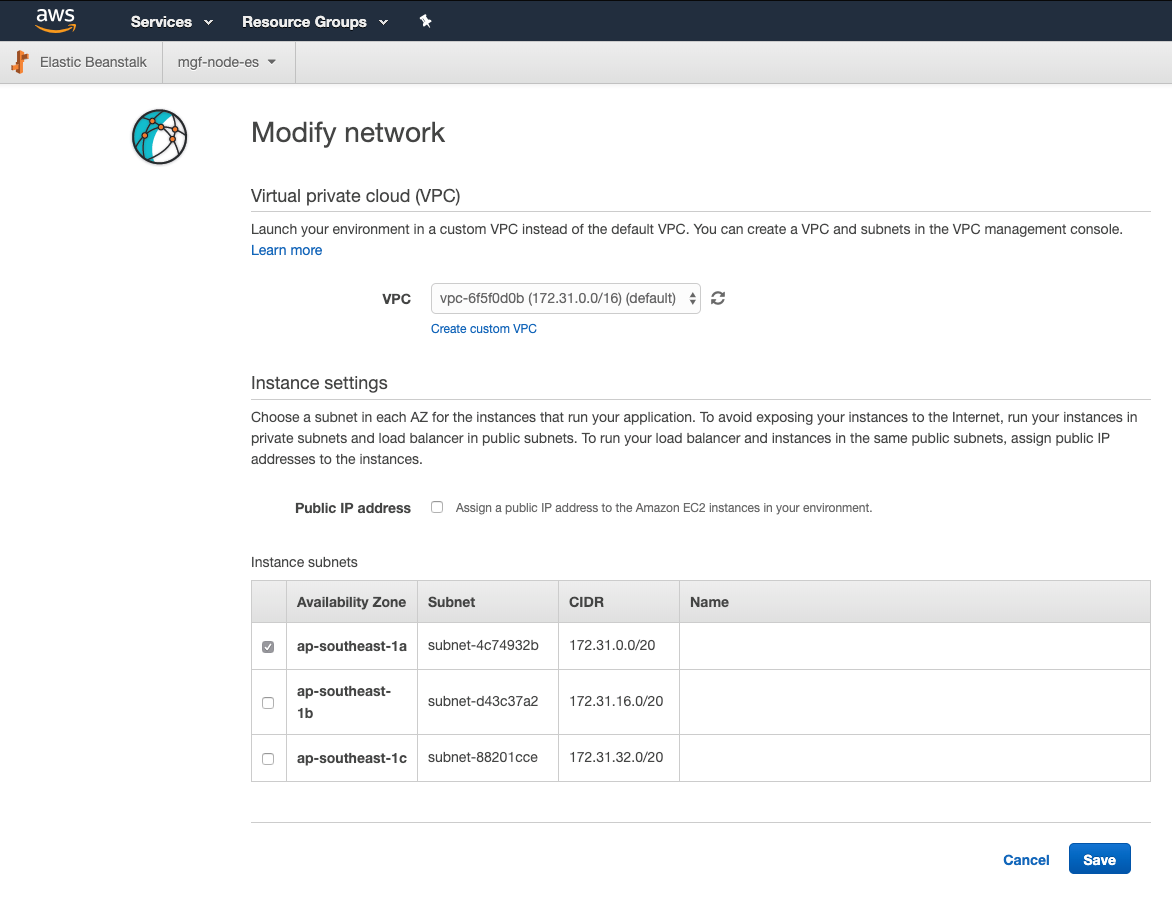
Task: Click the Elastic Beanstalk service icon
Action: 20,62
